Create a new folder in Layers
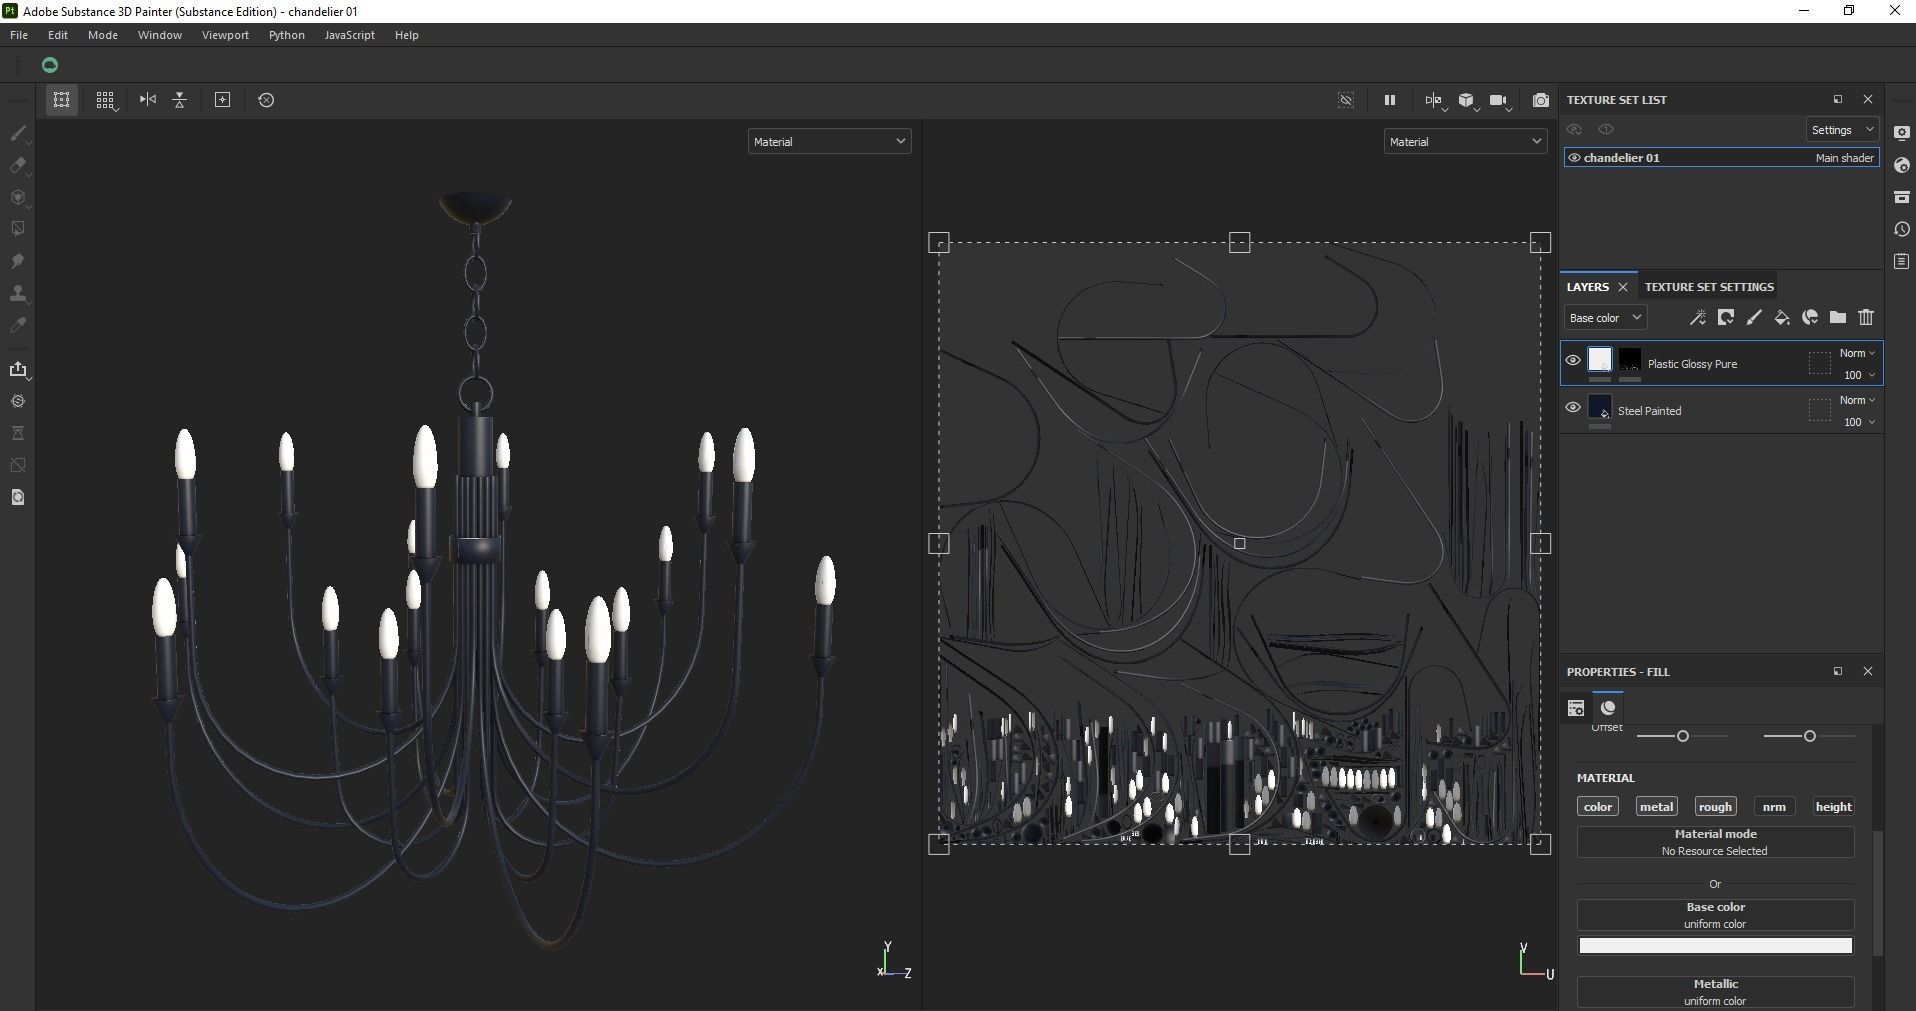 pyautogui.click(x=1837, y=318)
